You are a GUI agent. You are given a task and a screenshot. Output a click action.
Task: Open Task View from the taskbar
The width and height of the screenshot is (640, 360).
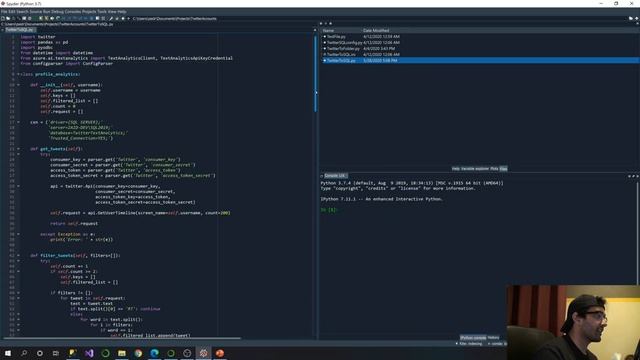(56, 353)
